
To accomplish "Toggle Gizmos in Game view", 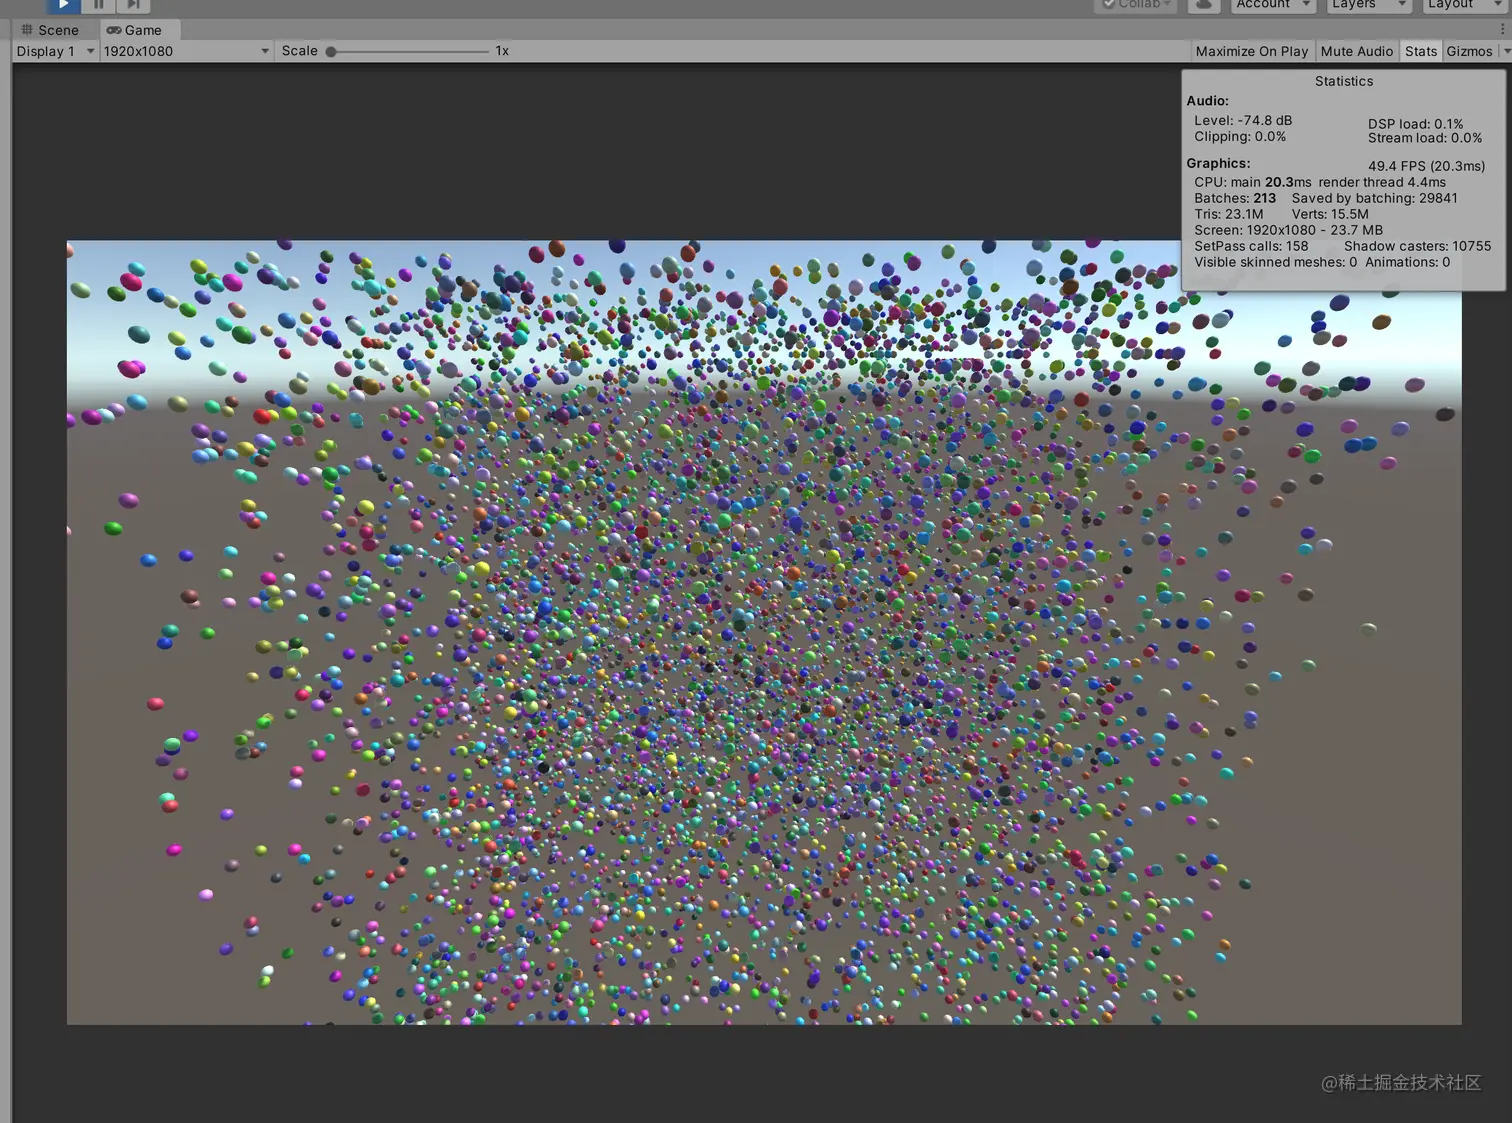I will tap(1469, 51).
